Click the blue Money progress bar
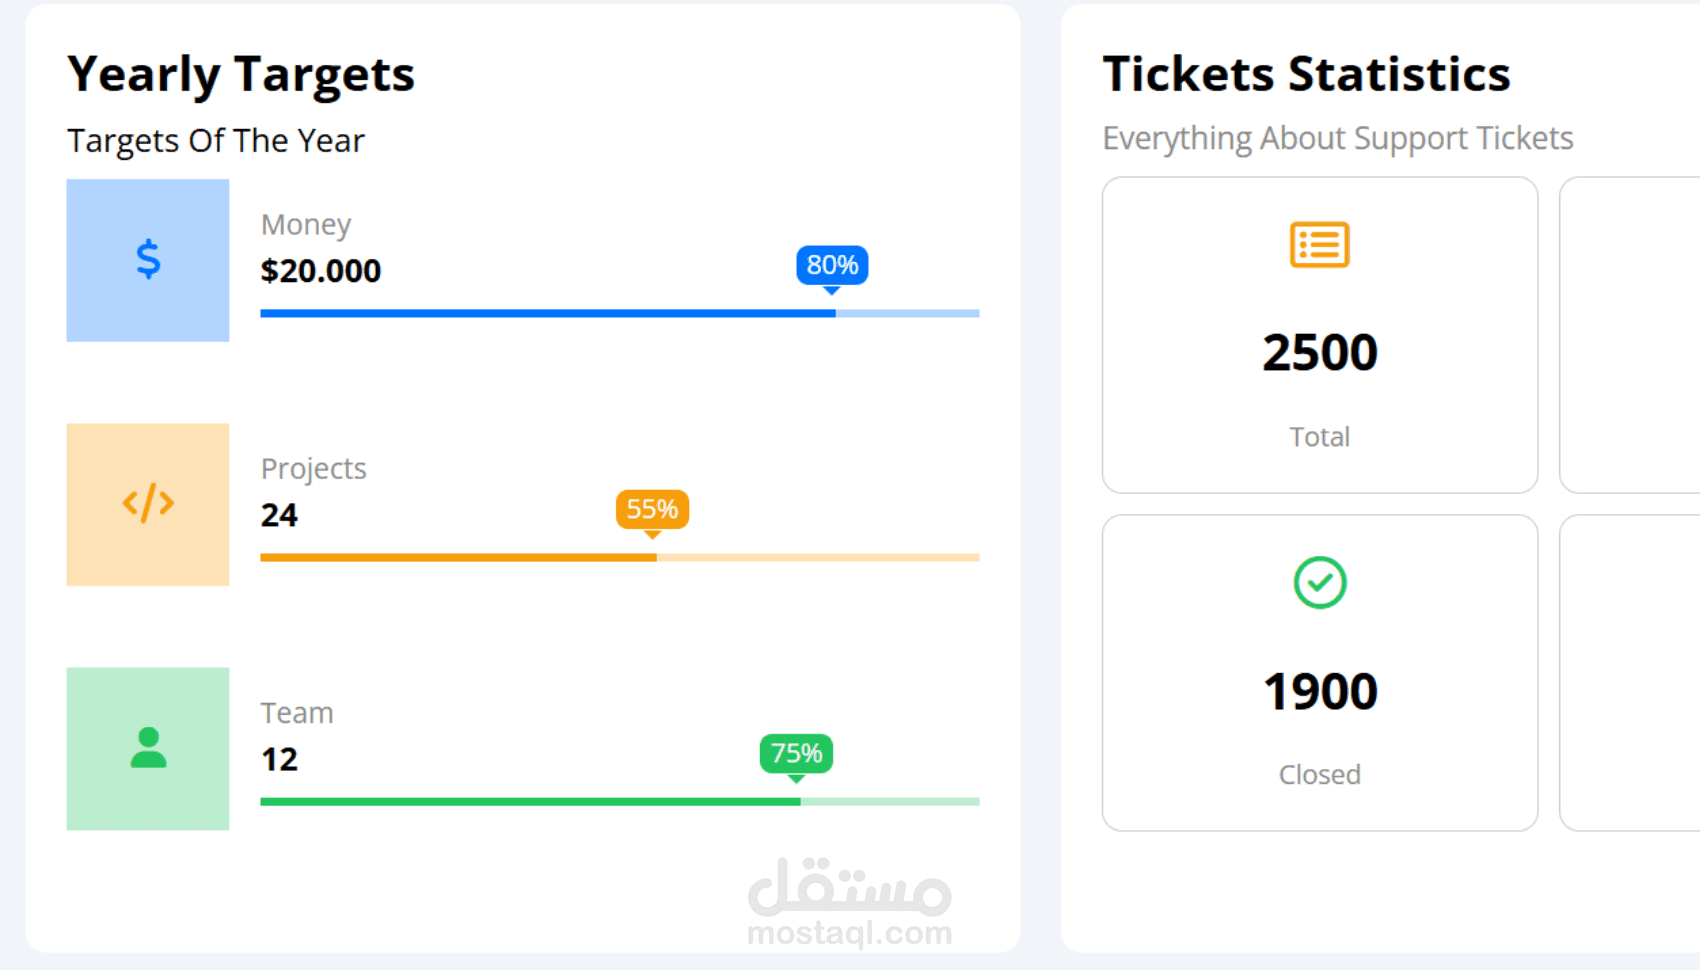 click(619, 313)
